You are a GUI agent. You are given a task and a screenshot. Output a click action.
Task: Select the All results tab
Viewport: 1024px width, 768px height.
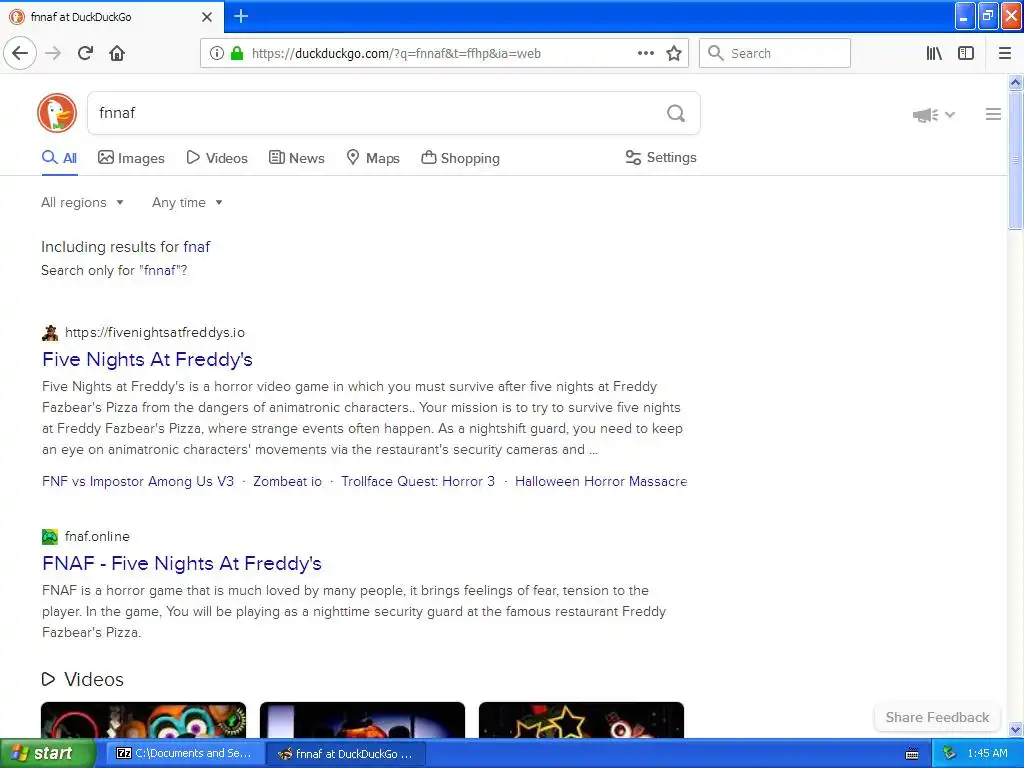click(x=59, y=158)
